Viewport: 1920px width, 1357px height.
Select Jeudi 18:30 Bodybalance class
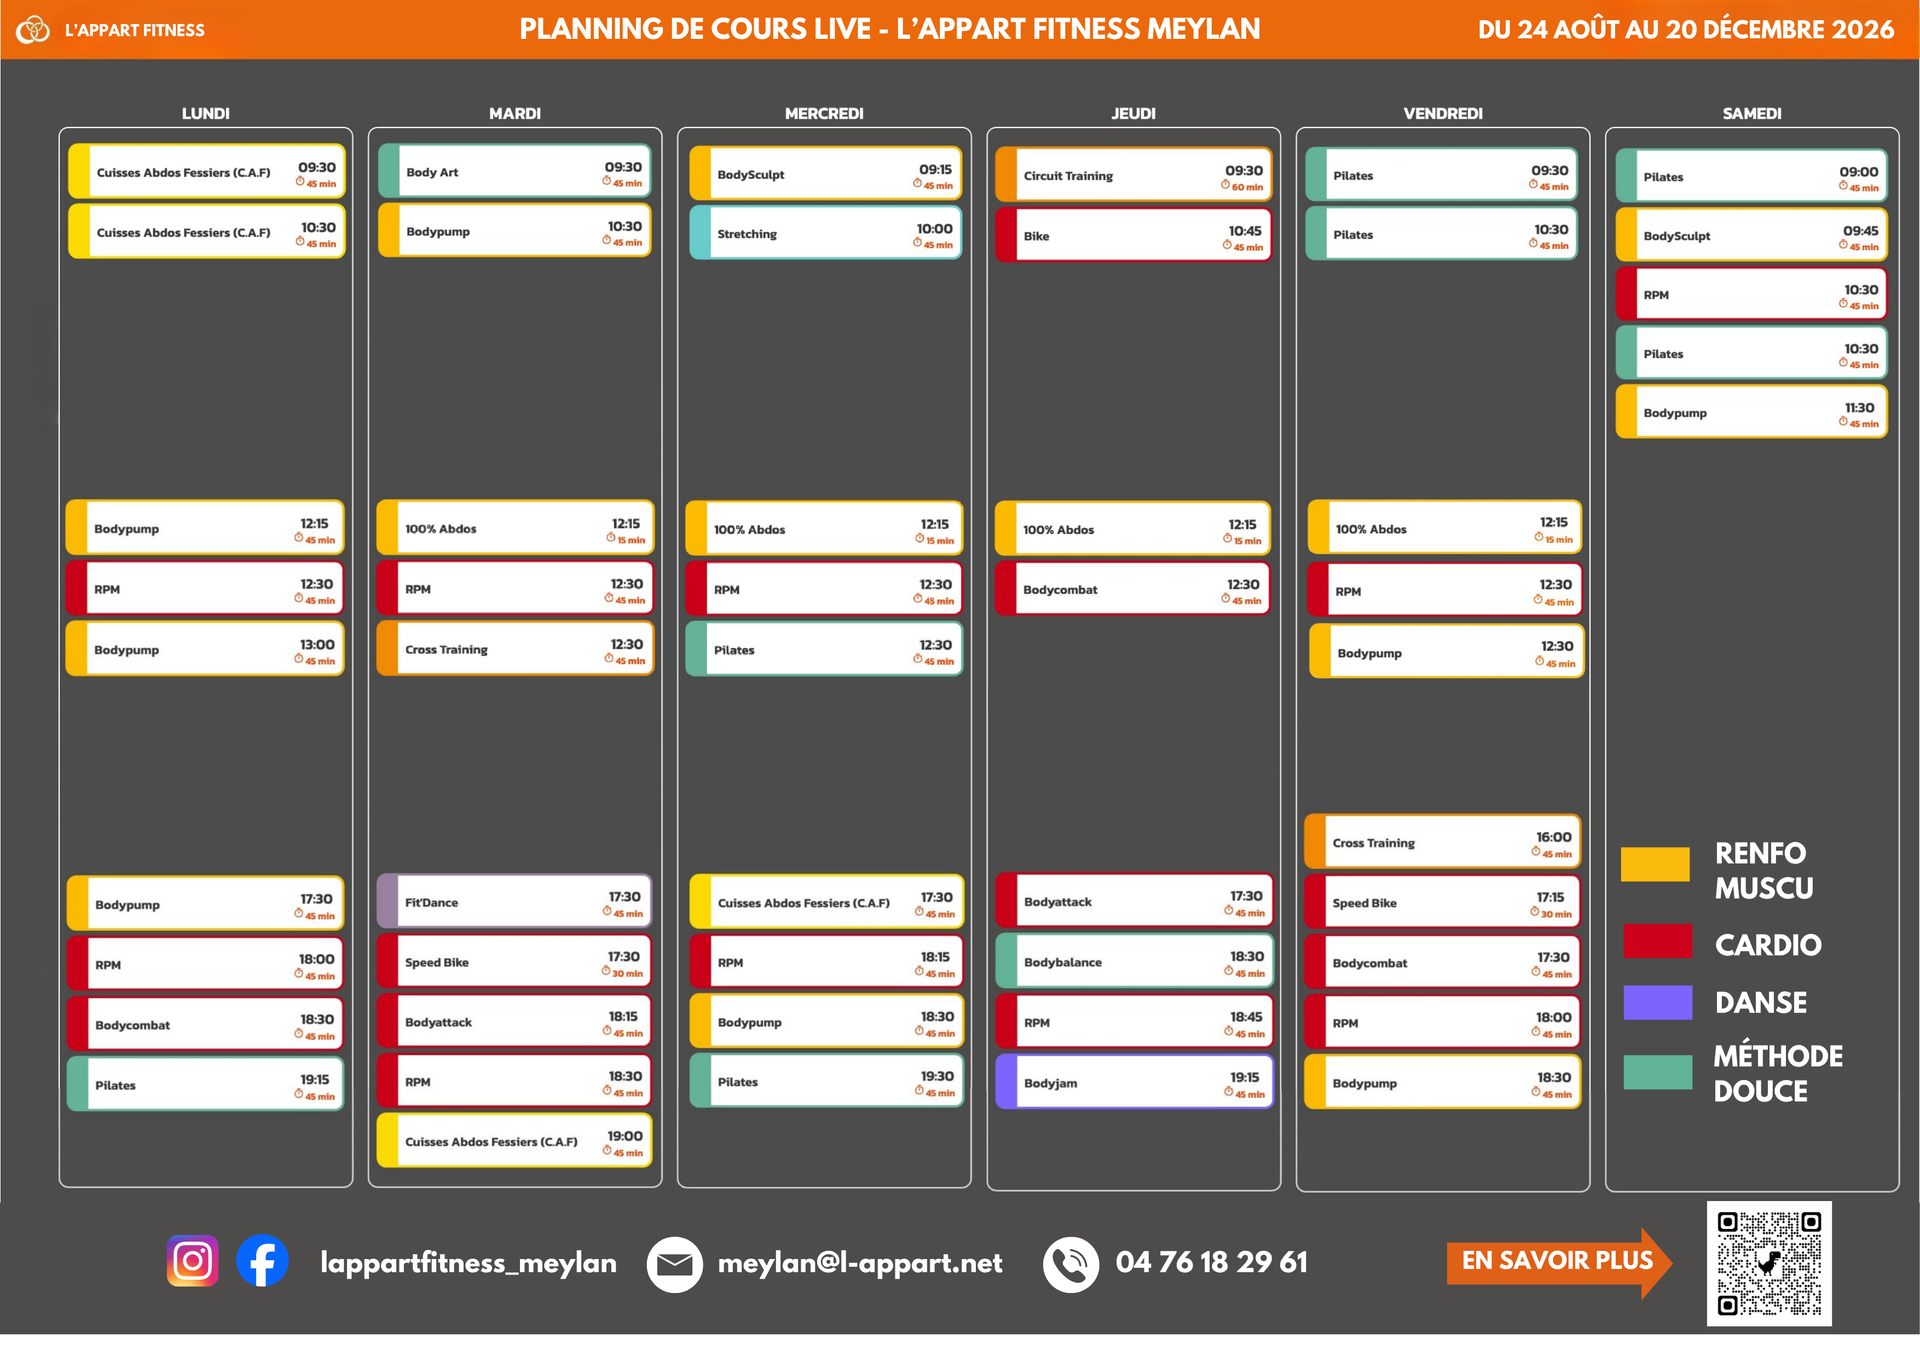tap(1135, 962)
